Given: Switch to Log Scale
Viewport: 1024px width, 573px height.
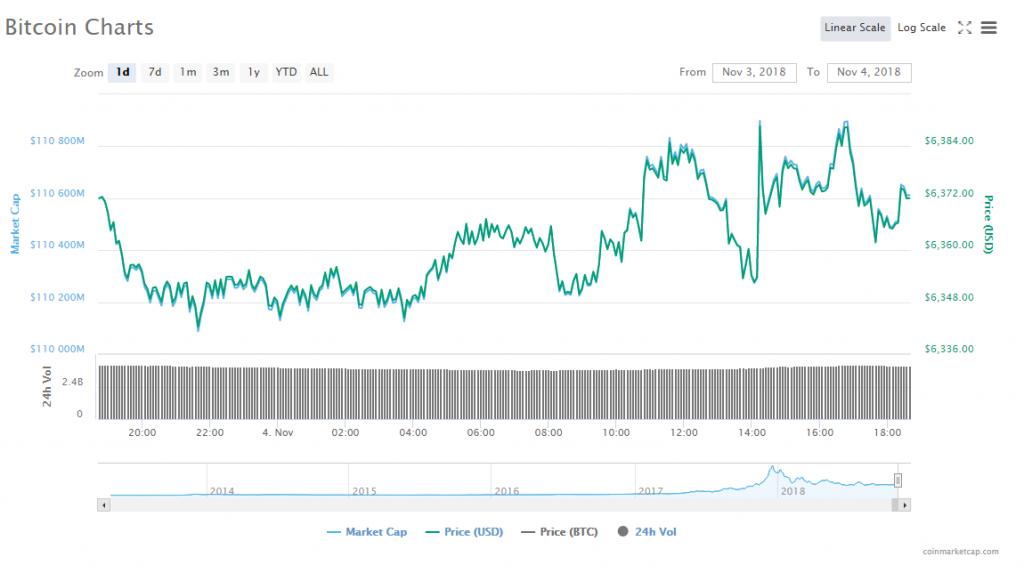Looking at the screenshot, I should 921,28.
